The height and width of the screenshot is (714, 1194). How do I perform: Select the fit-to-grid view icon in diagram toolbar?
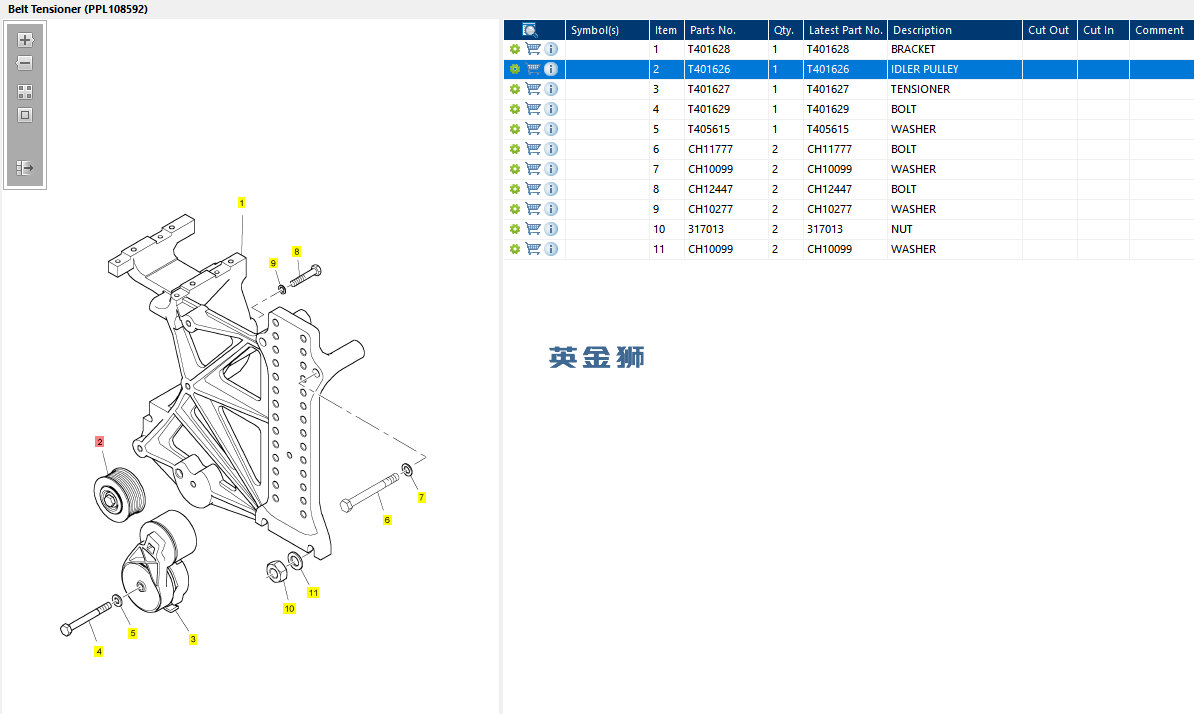click(25, 92)
